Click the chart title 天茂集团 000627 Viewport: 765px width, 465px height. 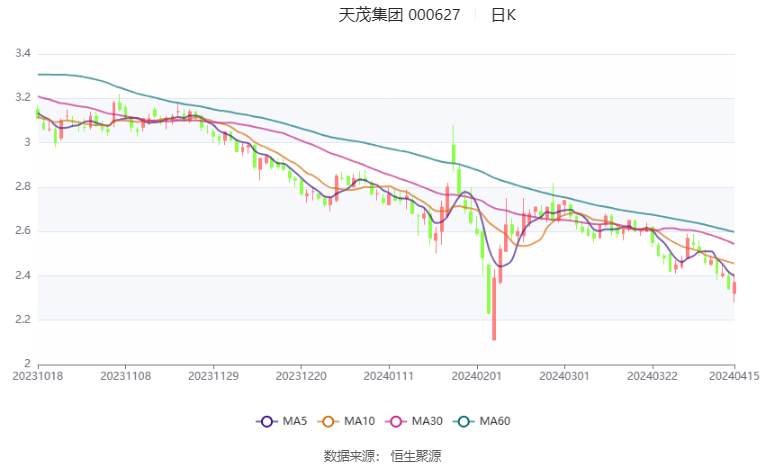[399, 15]
